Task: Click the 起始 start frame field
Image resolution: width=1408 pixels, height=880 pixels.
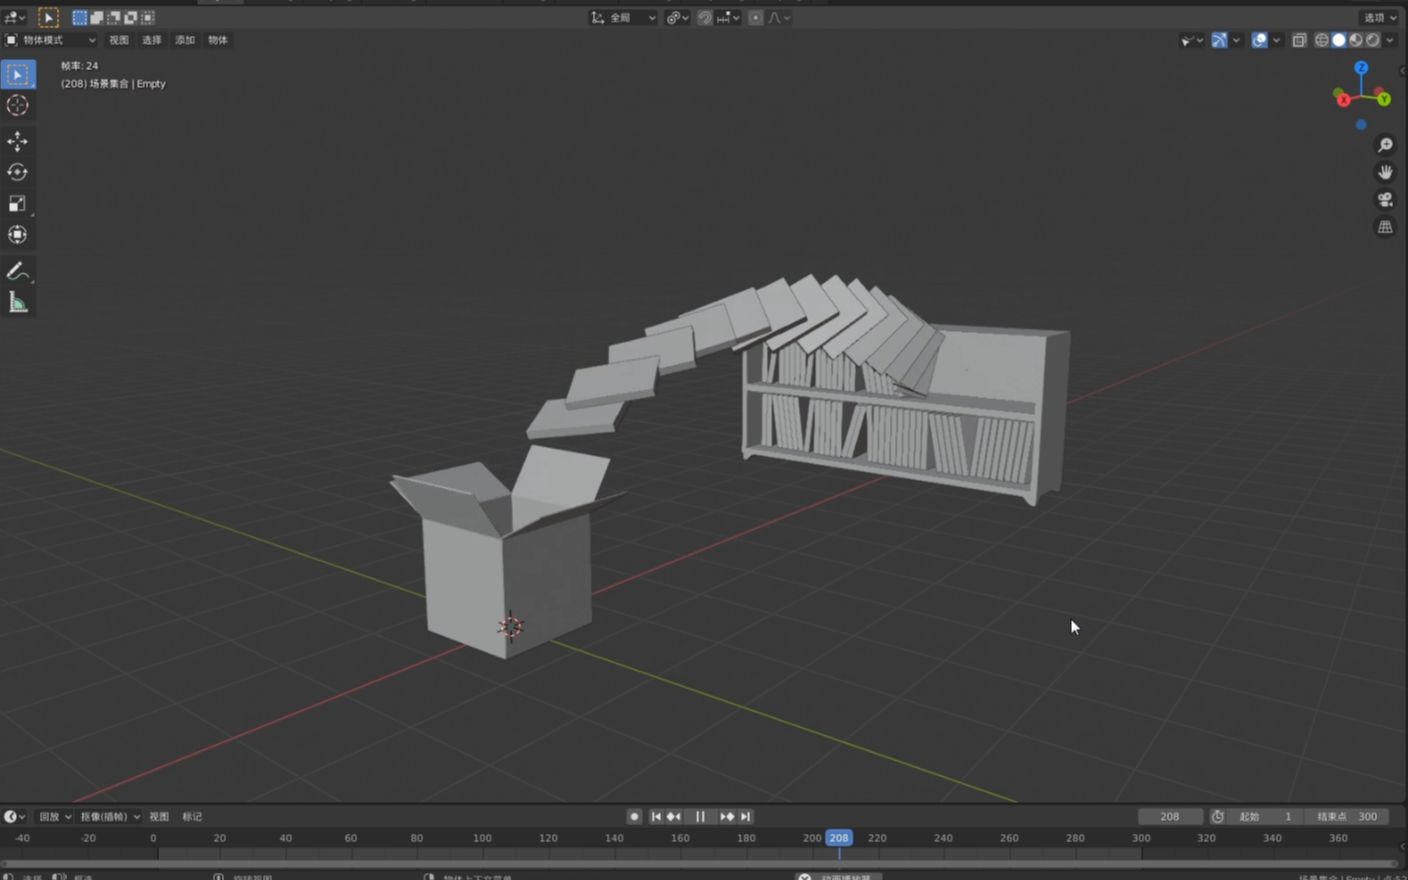Action: 1264,816
